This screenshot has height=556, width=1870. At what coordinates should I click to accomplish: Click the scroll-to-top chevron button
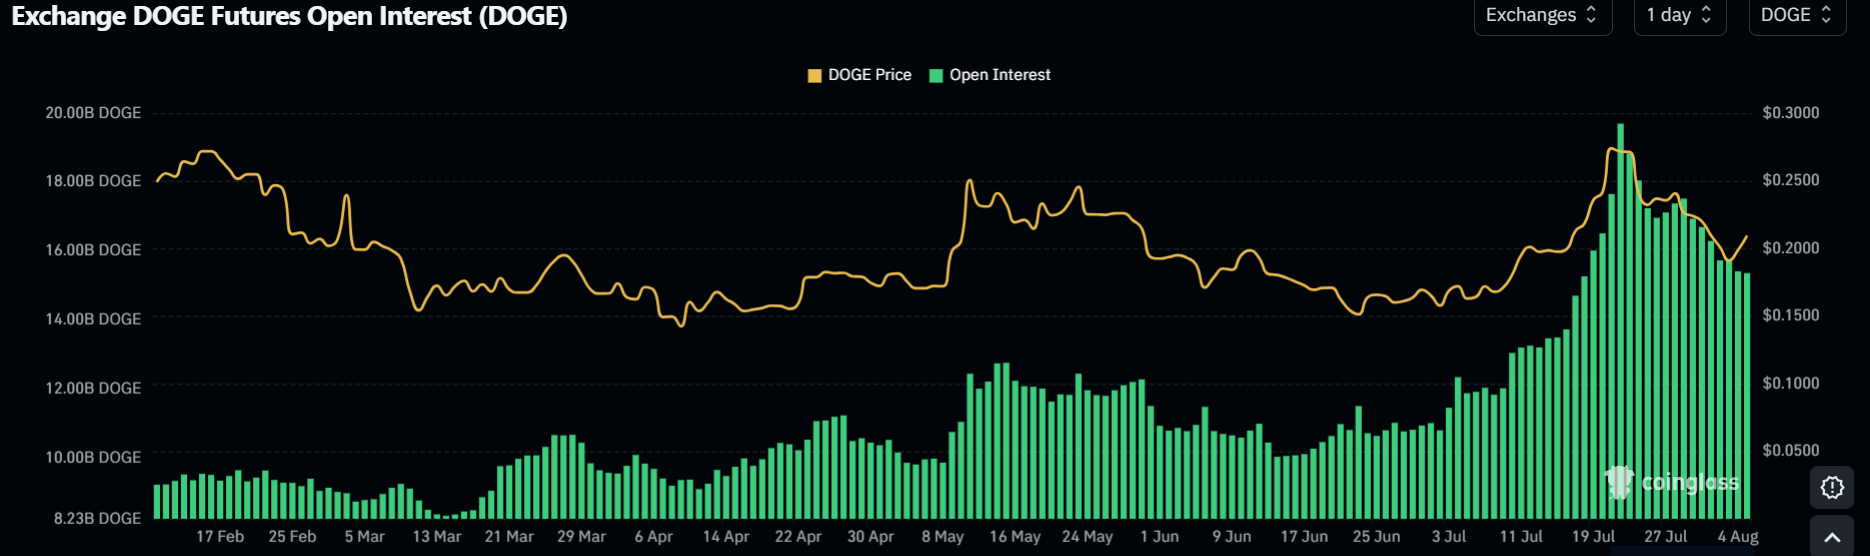1832,537
